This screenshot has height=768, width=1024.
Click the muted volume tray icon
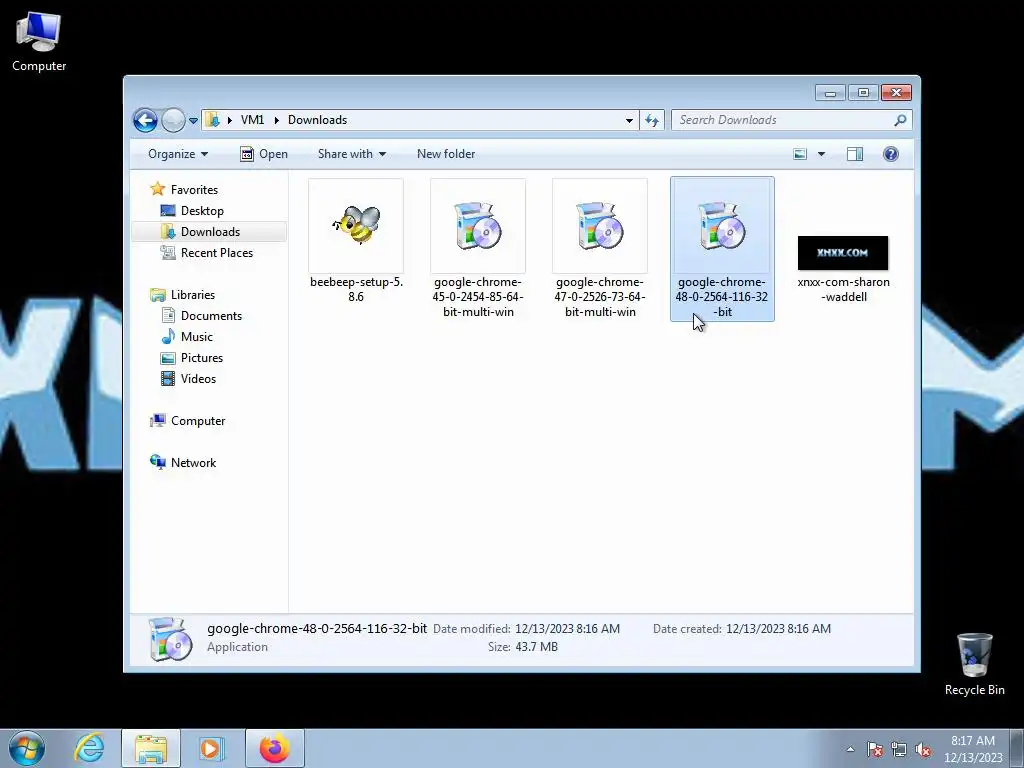click(x=923, y=749)
